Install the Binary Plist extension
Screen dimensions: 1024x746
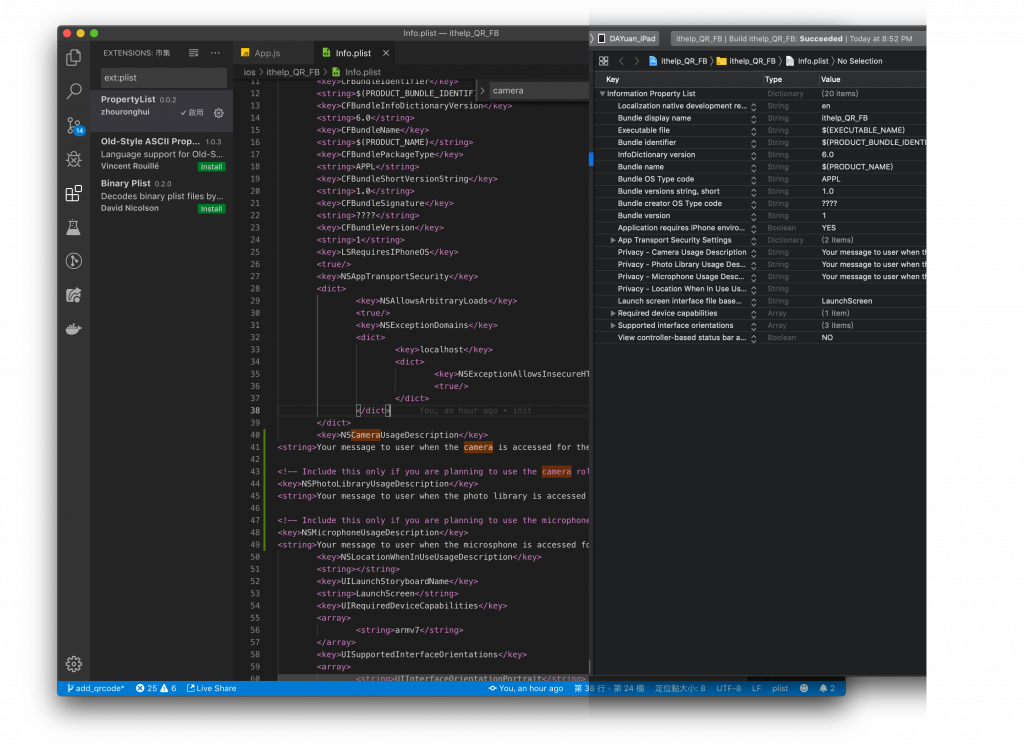pos(211,209)
